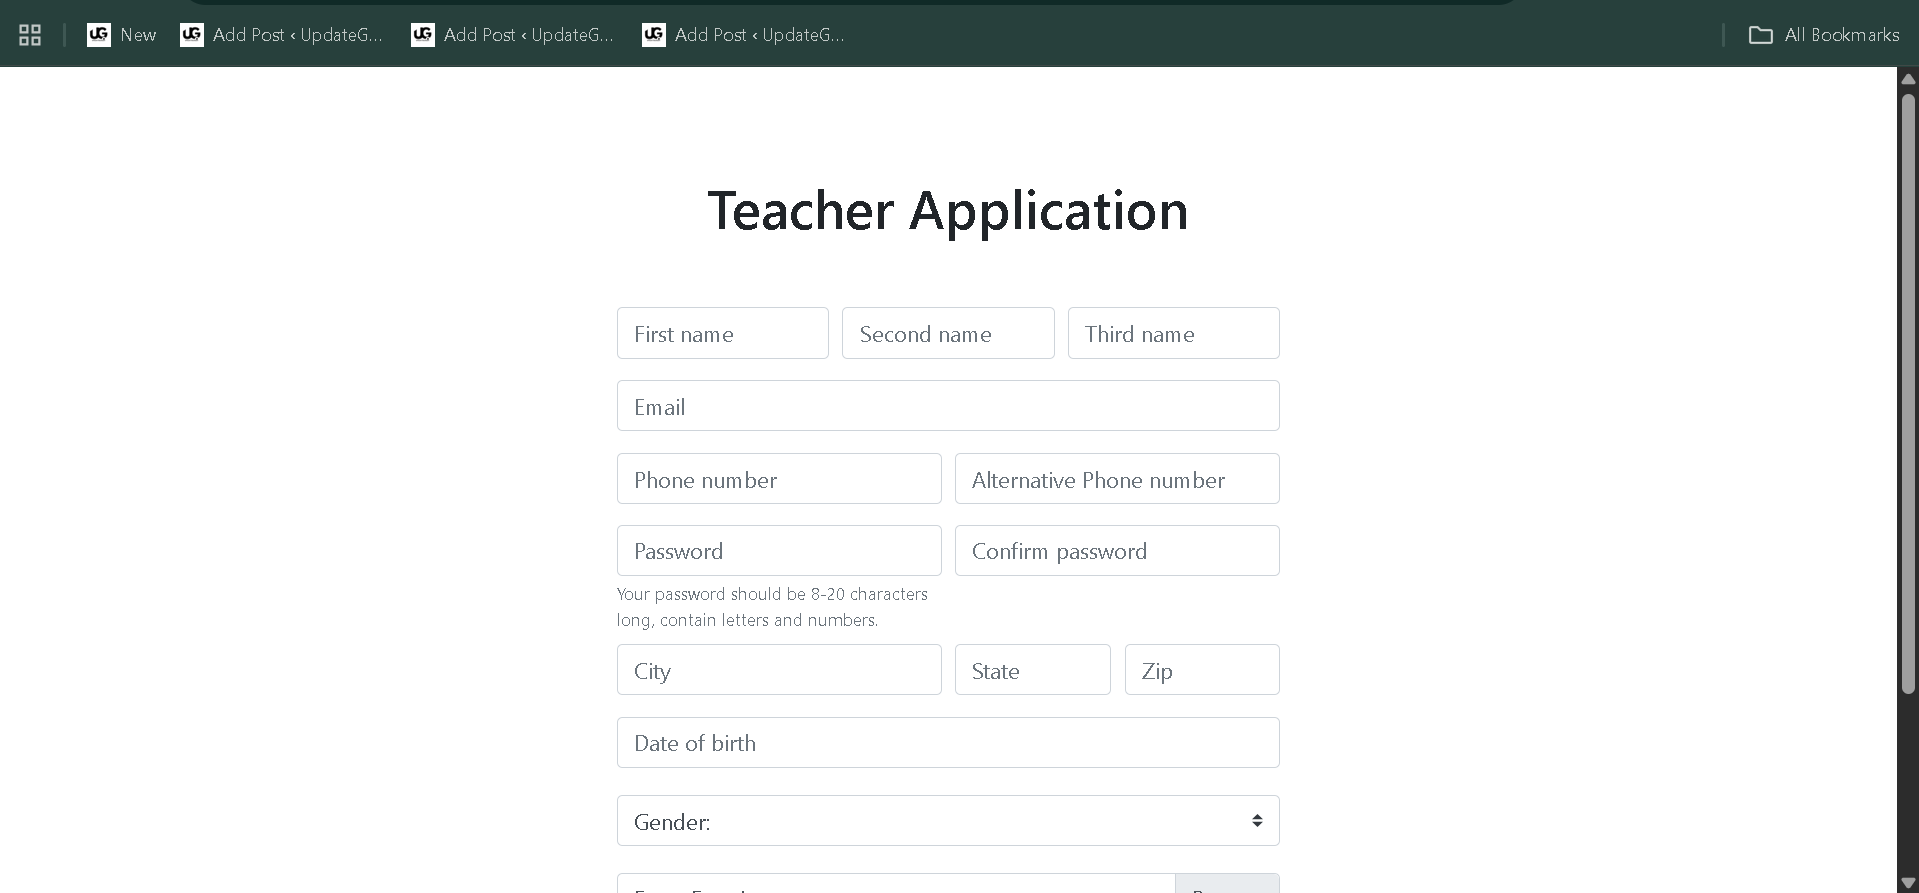Expand the Gender dropdown
This screenshot has height=893, width=1919.
948,821
